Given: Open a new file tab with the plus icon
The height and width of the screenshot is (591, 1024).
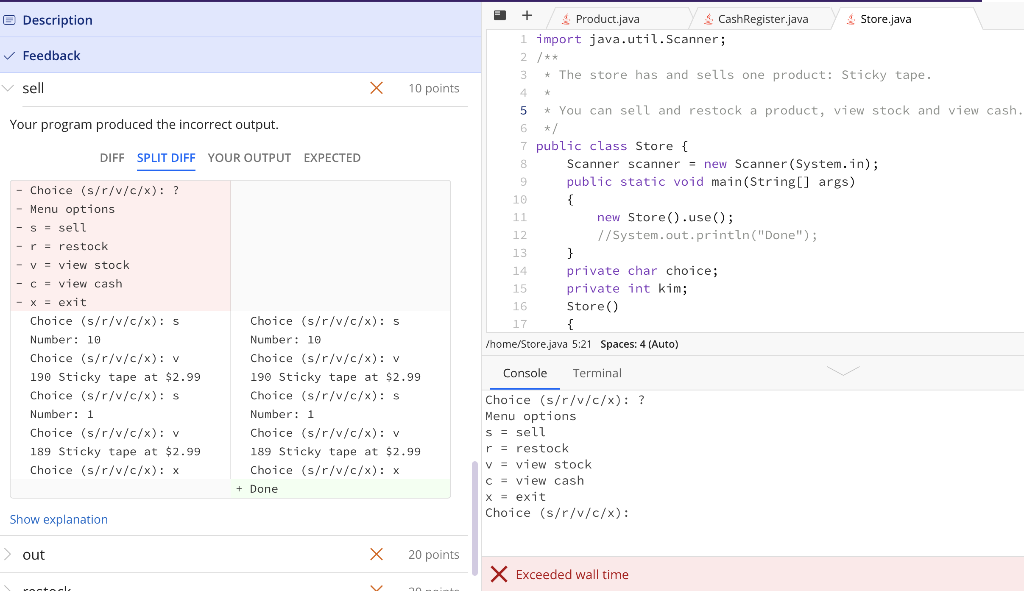Looking at the screenshot, I should click(525, 14).
